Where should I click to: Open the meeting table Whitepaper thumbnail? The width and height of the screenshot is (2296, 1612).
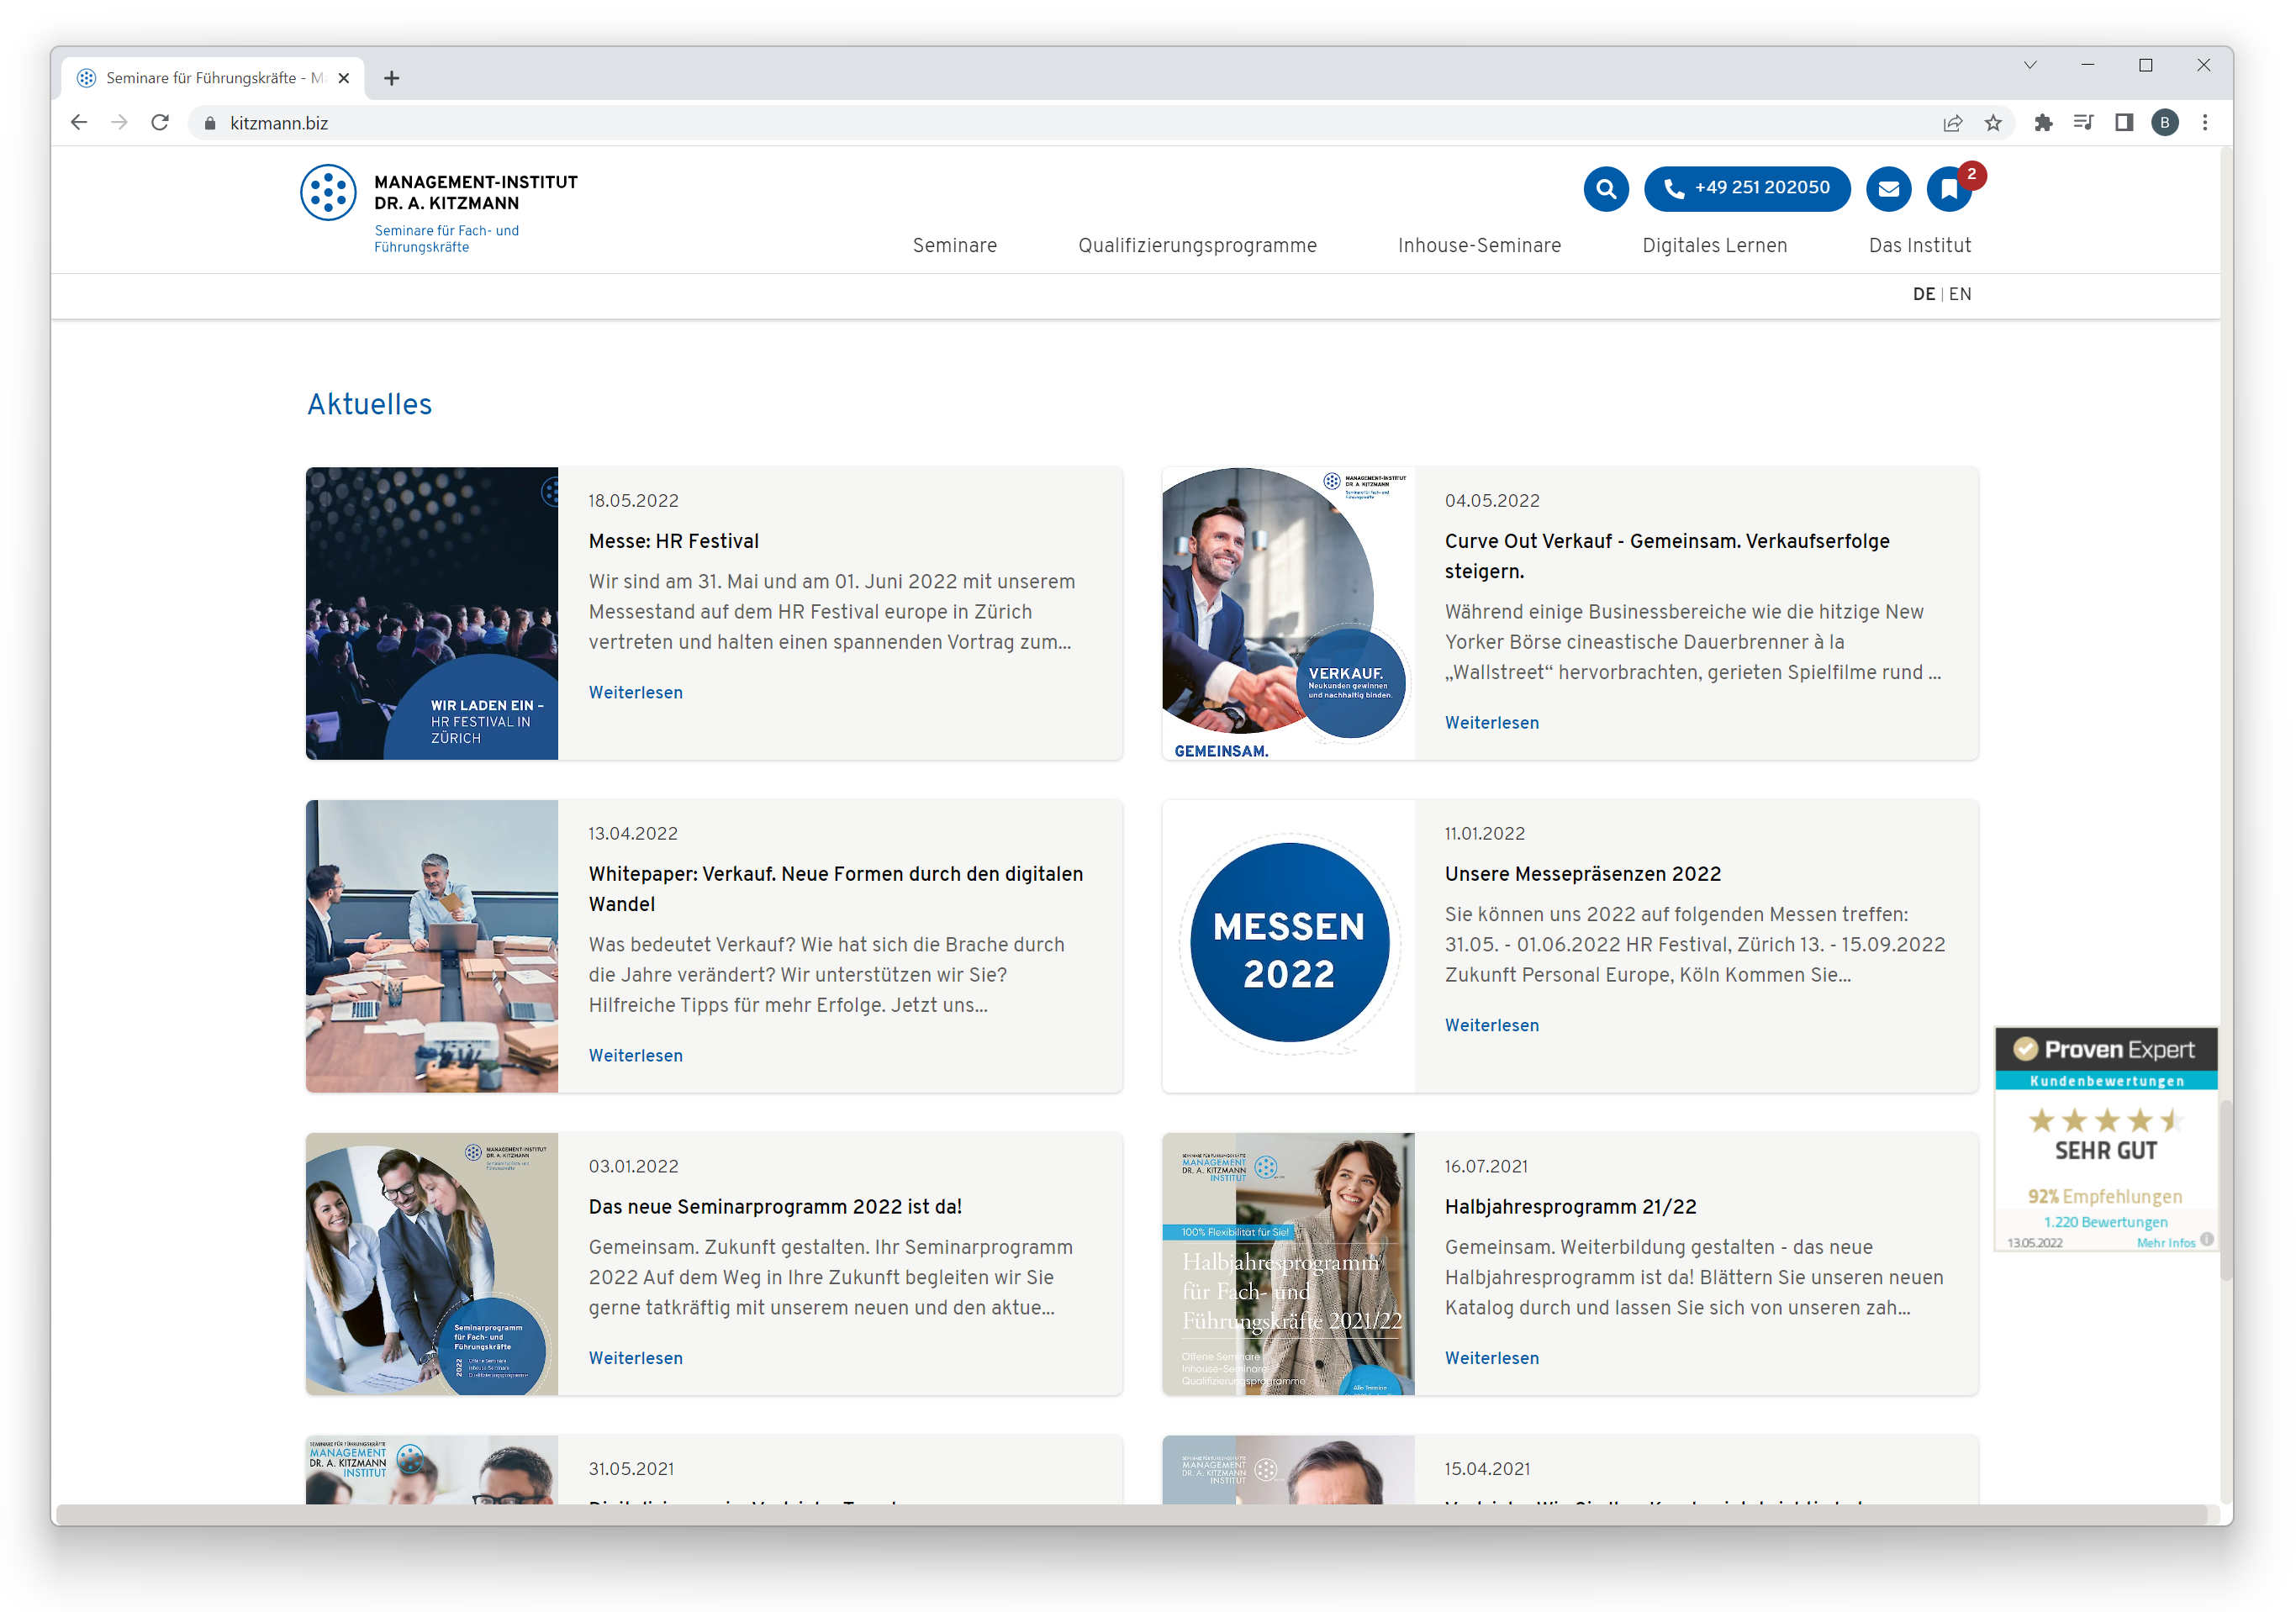point(432,946)
